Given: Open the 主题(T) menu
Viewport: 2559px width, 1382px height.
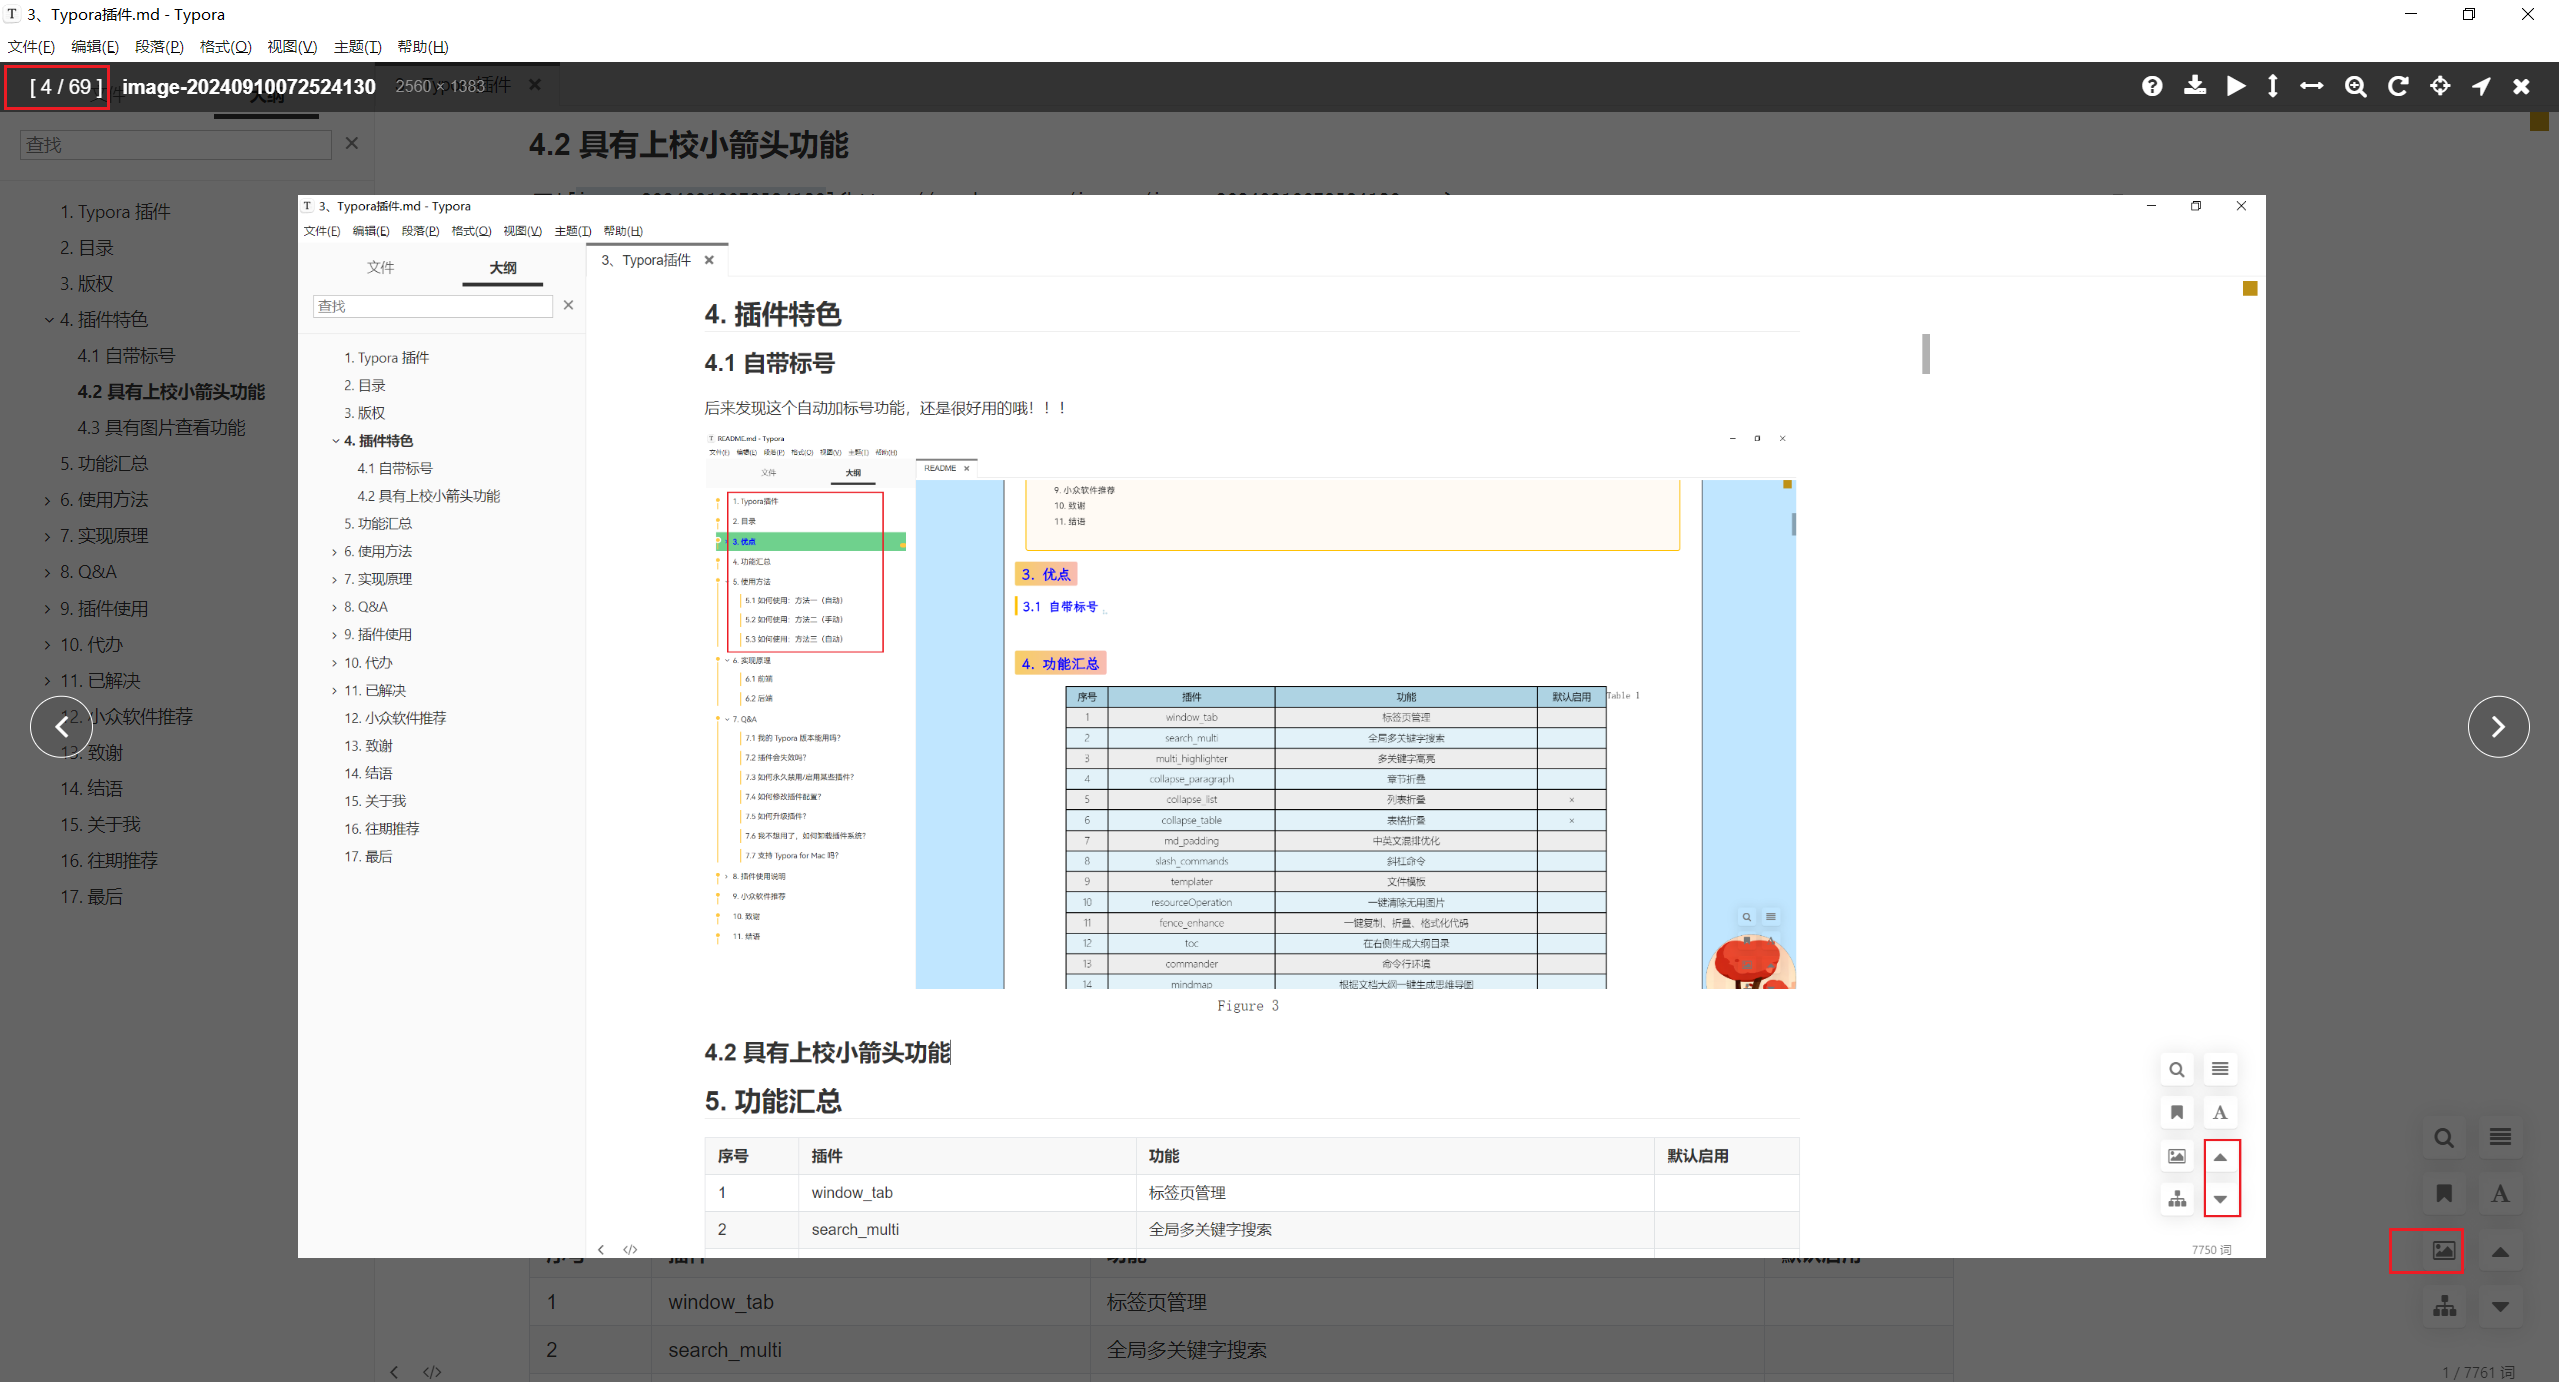Looking at the screenshot, I should 357,47.
